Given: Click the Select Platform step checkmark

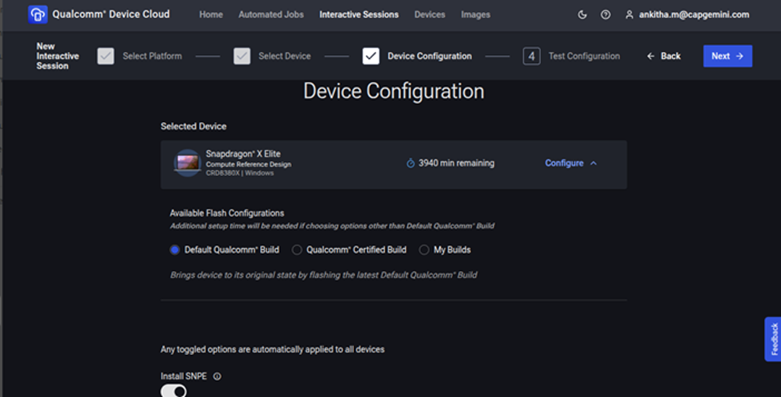Looking at the screenshot, I should click(106, 56).
